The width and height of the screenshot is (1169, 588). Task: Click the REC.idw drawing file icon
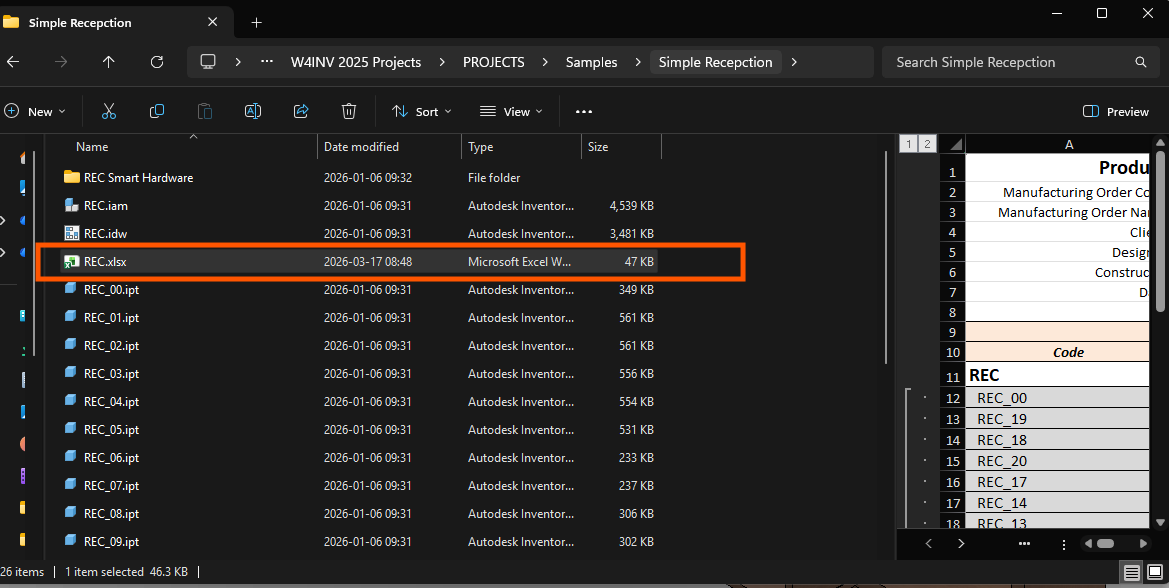(x=72, y=233)
